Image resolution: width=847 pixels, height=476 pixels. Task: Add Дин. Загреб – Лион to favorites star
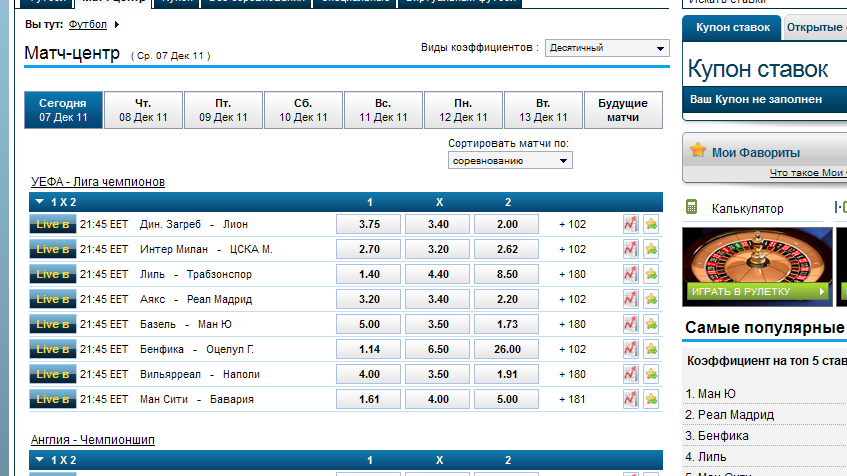pos(651,224)
